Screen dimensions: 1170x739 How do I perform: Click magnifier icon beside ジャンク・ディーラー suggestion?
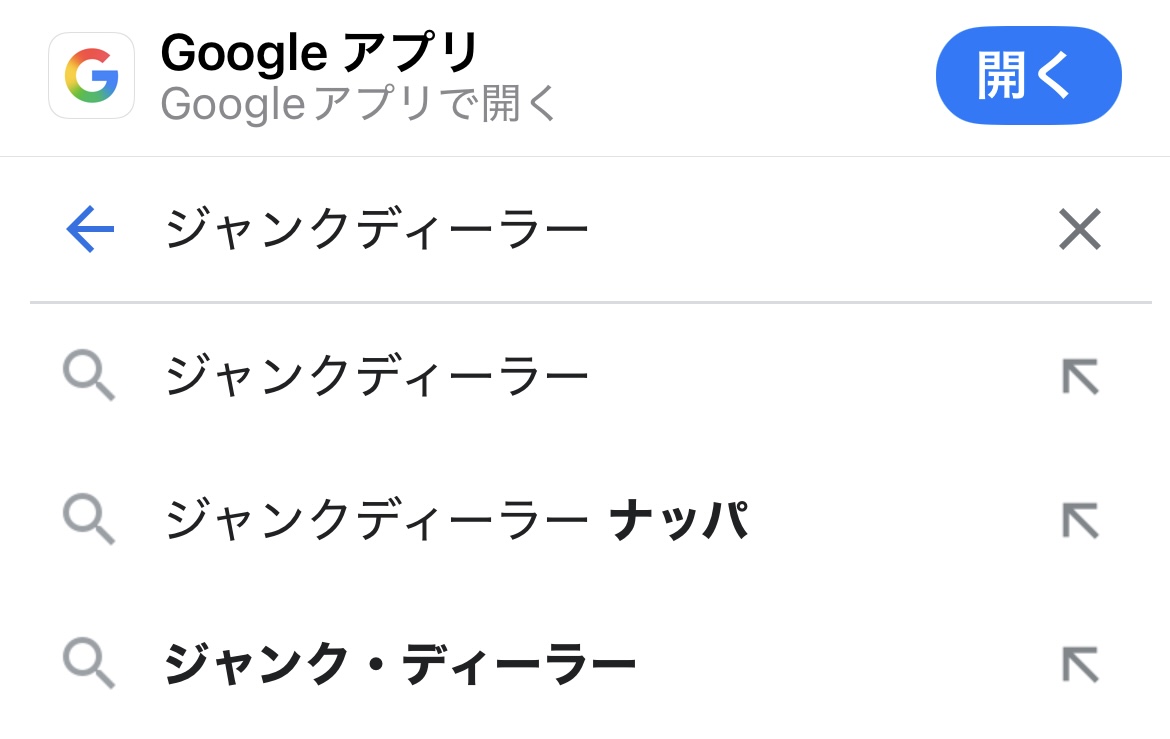click(89, 663)
